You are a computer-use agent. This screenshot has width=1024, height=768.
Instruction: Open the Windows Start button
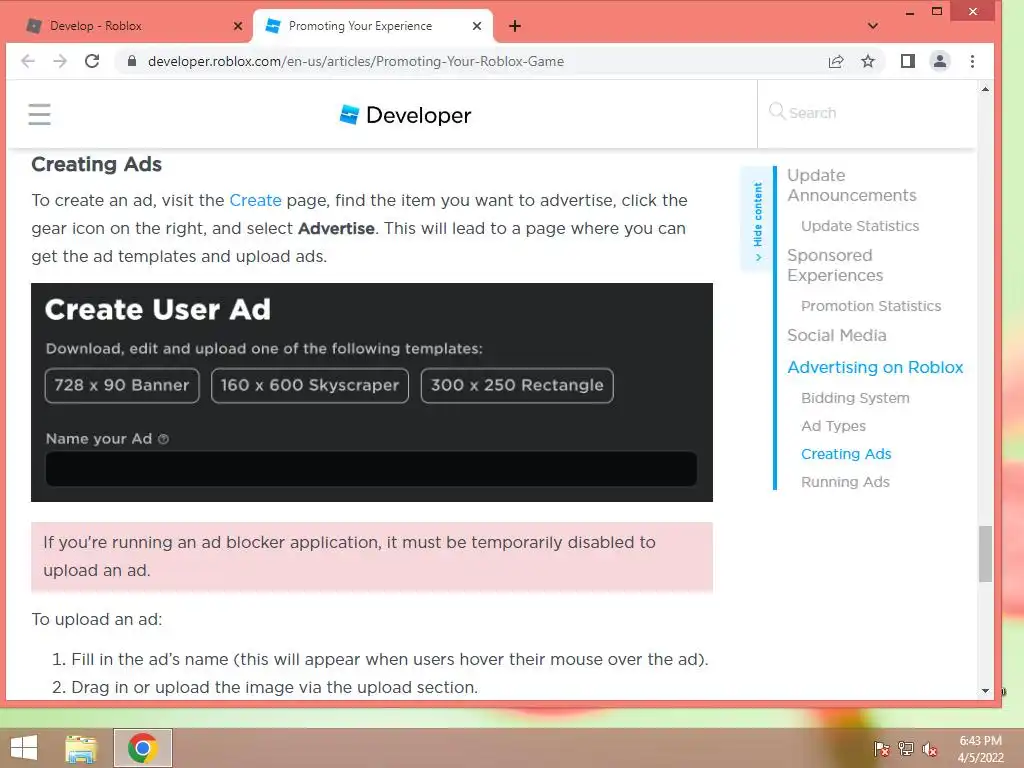click(x=24, y=748)
